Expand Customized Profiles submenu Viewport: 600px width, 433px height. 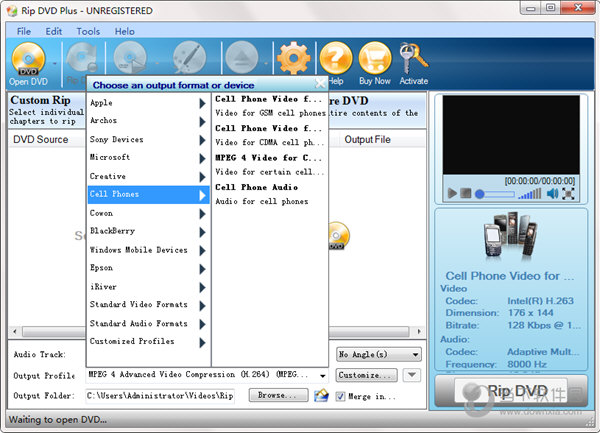pos(148,342)
